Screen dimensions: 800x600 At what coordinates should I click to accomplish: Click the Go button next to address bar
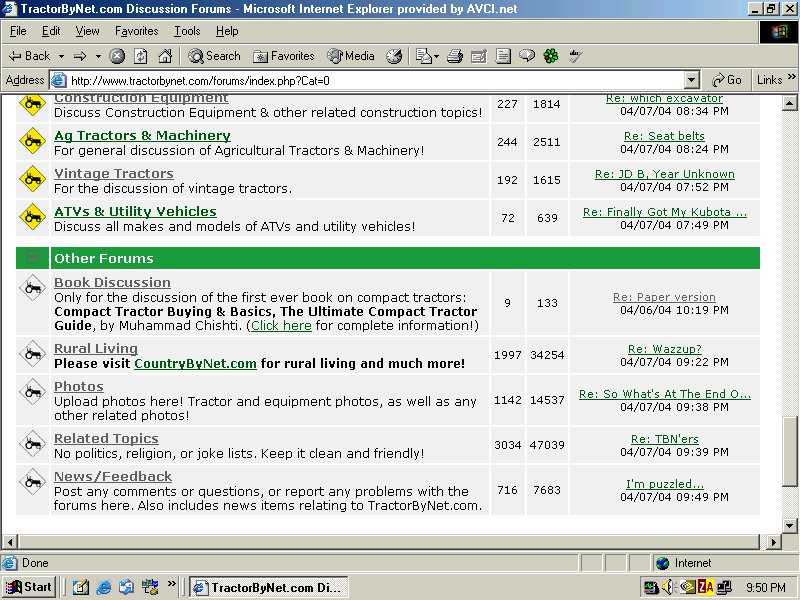(727, 80)
